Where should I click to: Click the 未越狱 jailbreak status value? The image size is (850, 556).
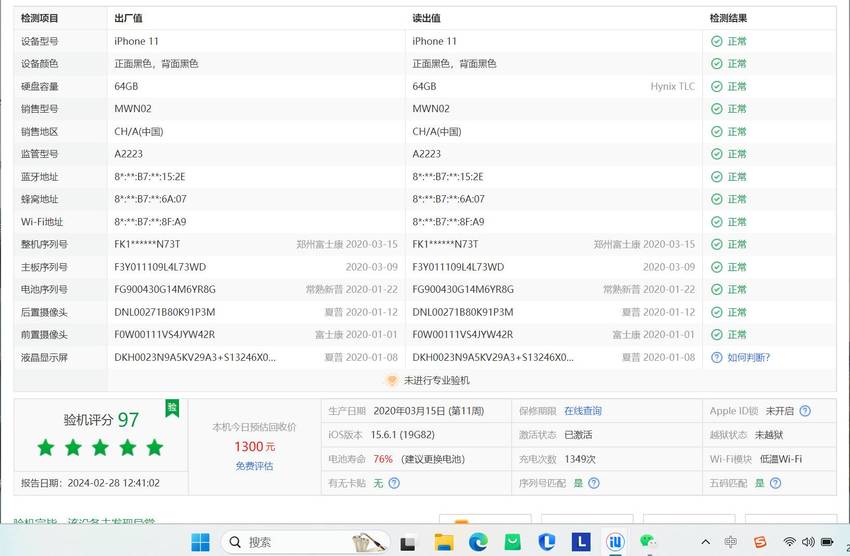click(769, 435)
